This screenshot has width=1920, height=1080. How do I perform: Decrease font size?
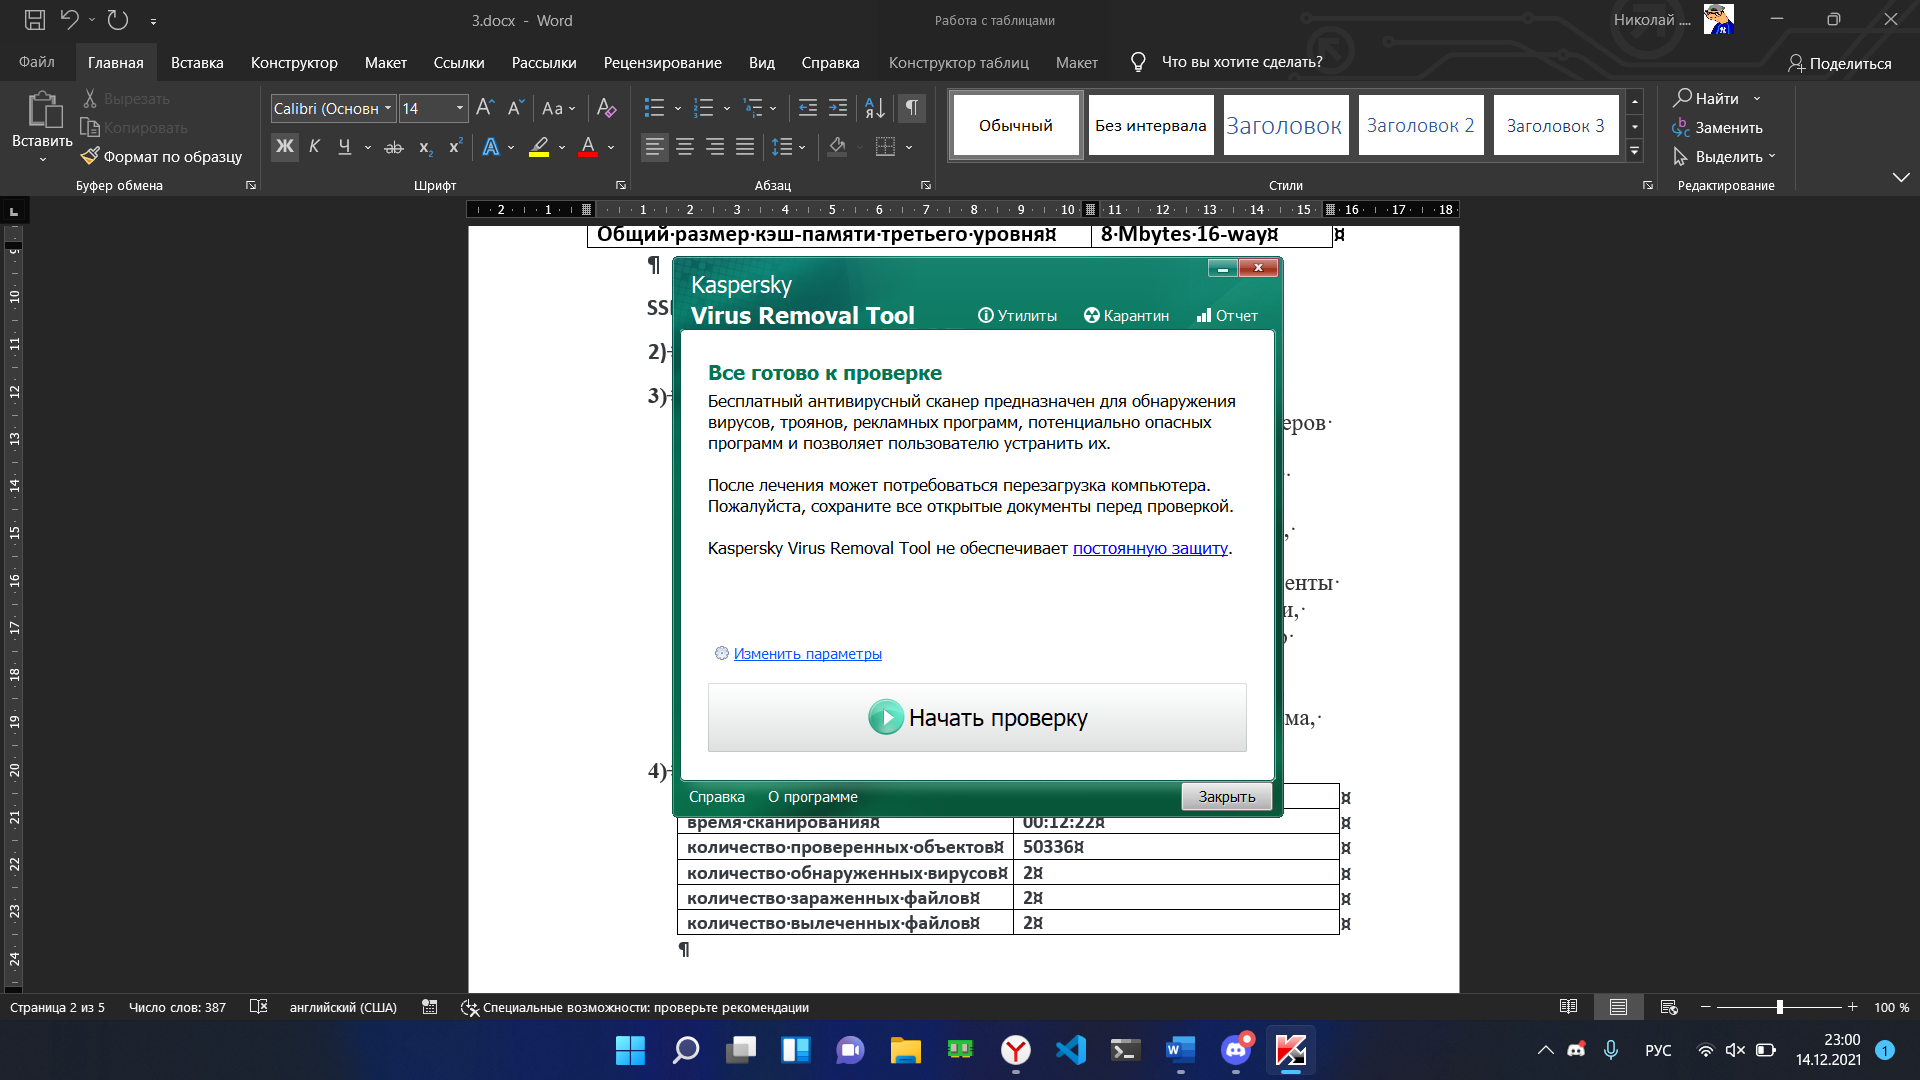[516, 108]
